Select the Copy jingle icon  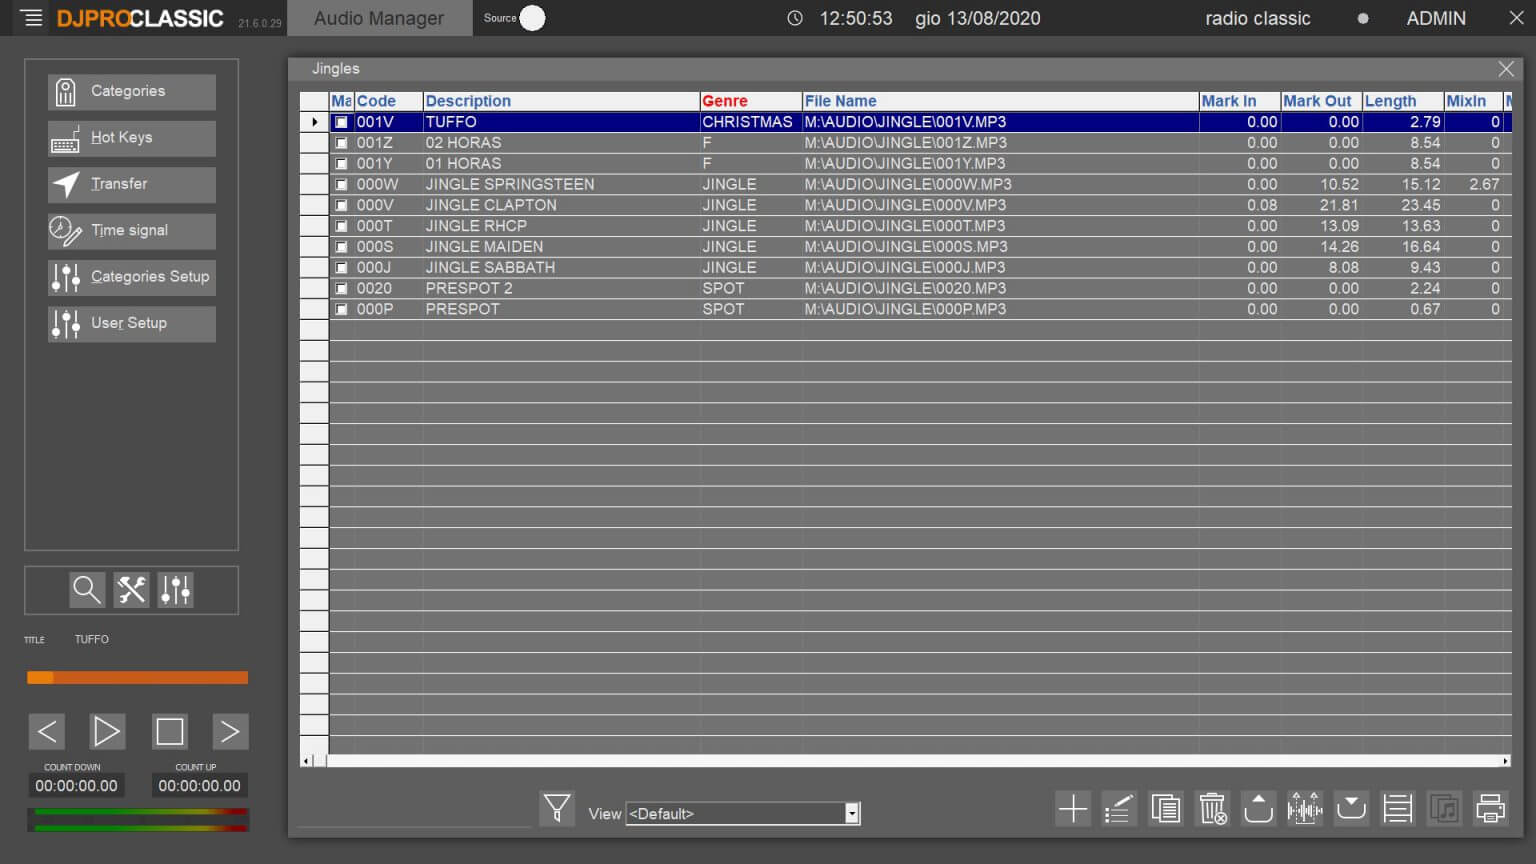(x=1165, y=808)
